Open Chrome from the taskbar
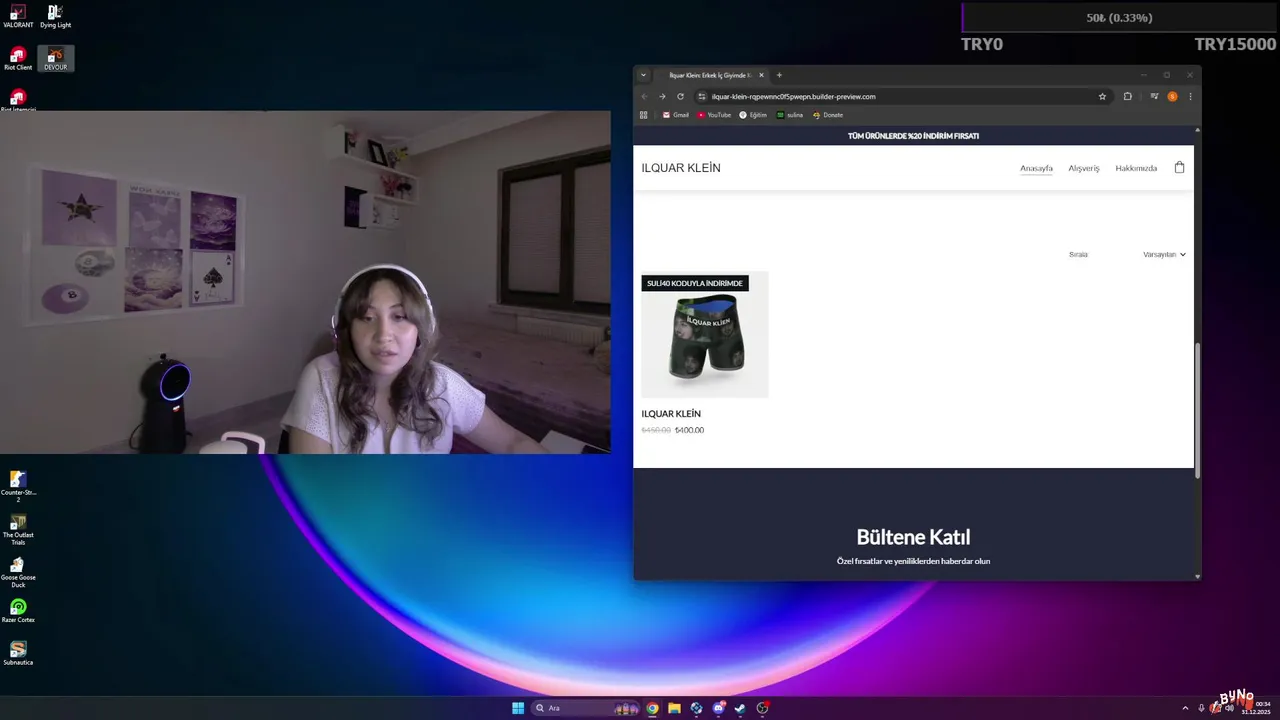This screenshot has height=720, width=1280. (x=652, y=708)
